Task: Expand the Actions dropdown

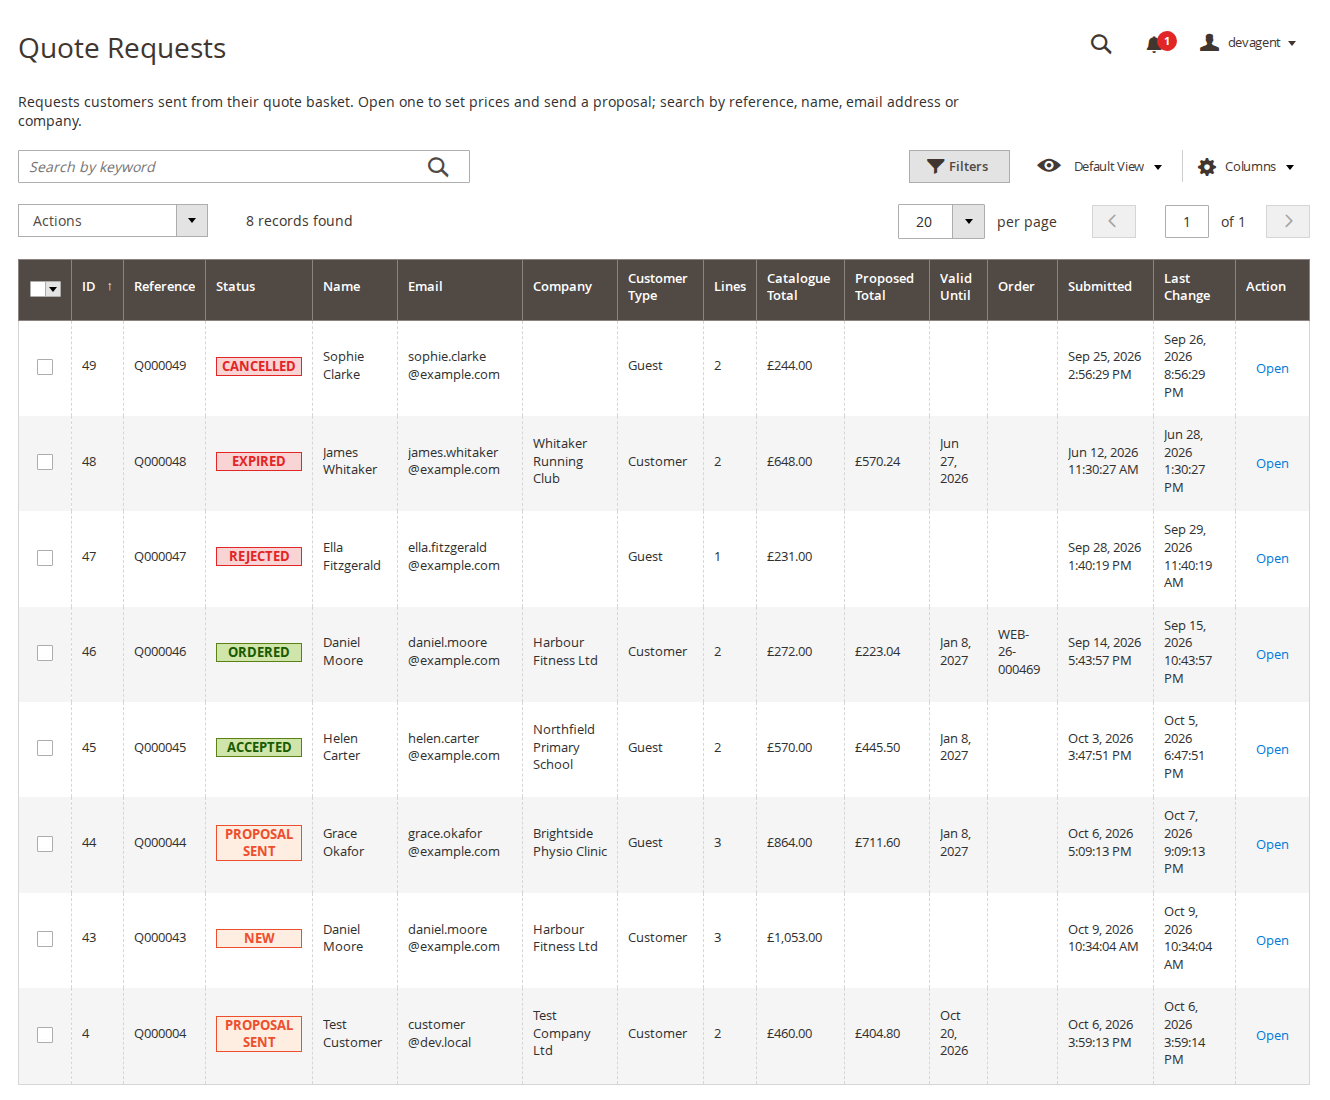Action: (x=113, y=221)
